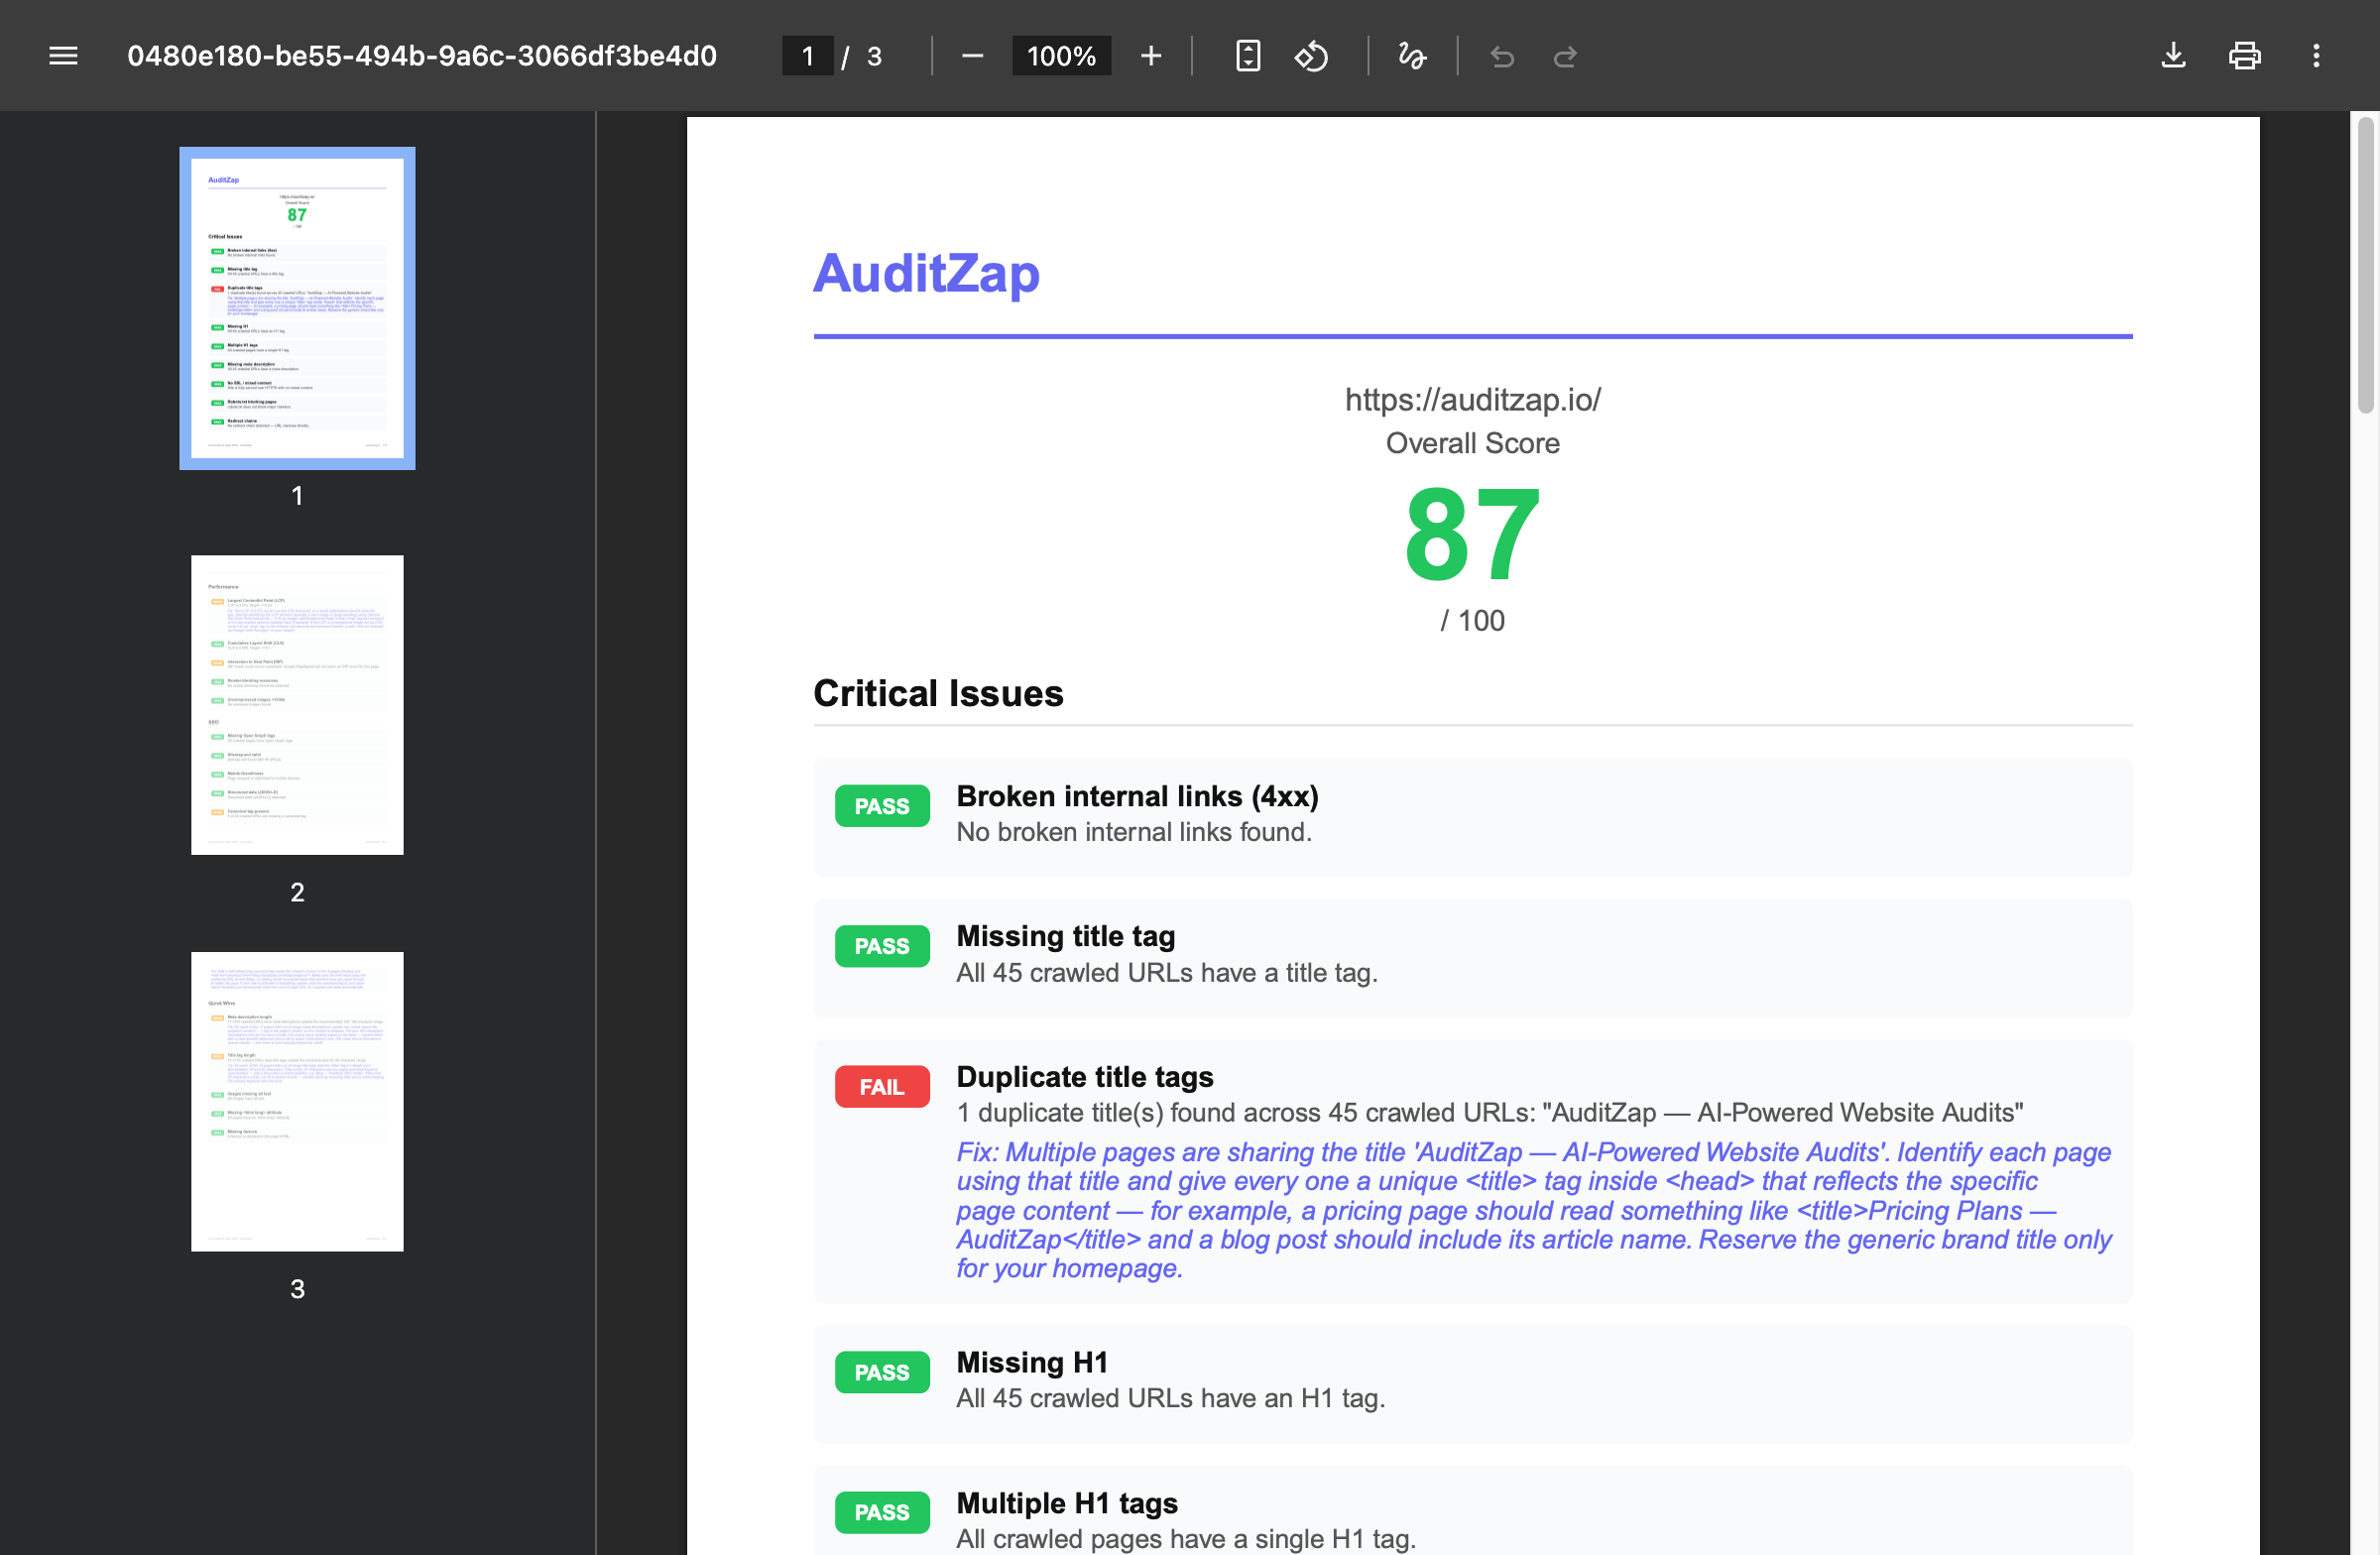Select the page 1 thumbnail

coord(297,307)
